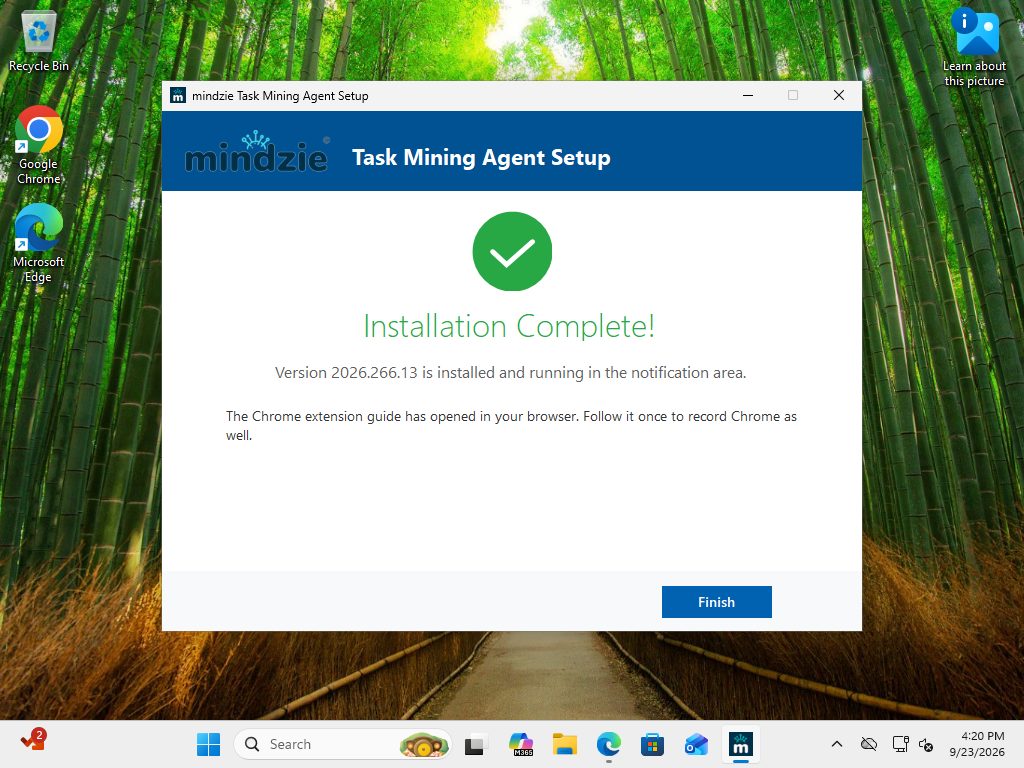Click the mindzie logo in the header
Viewport: 1024px width, 768px height.
coord(257,152)
